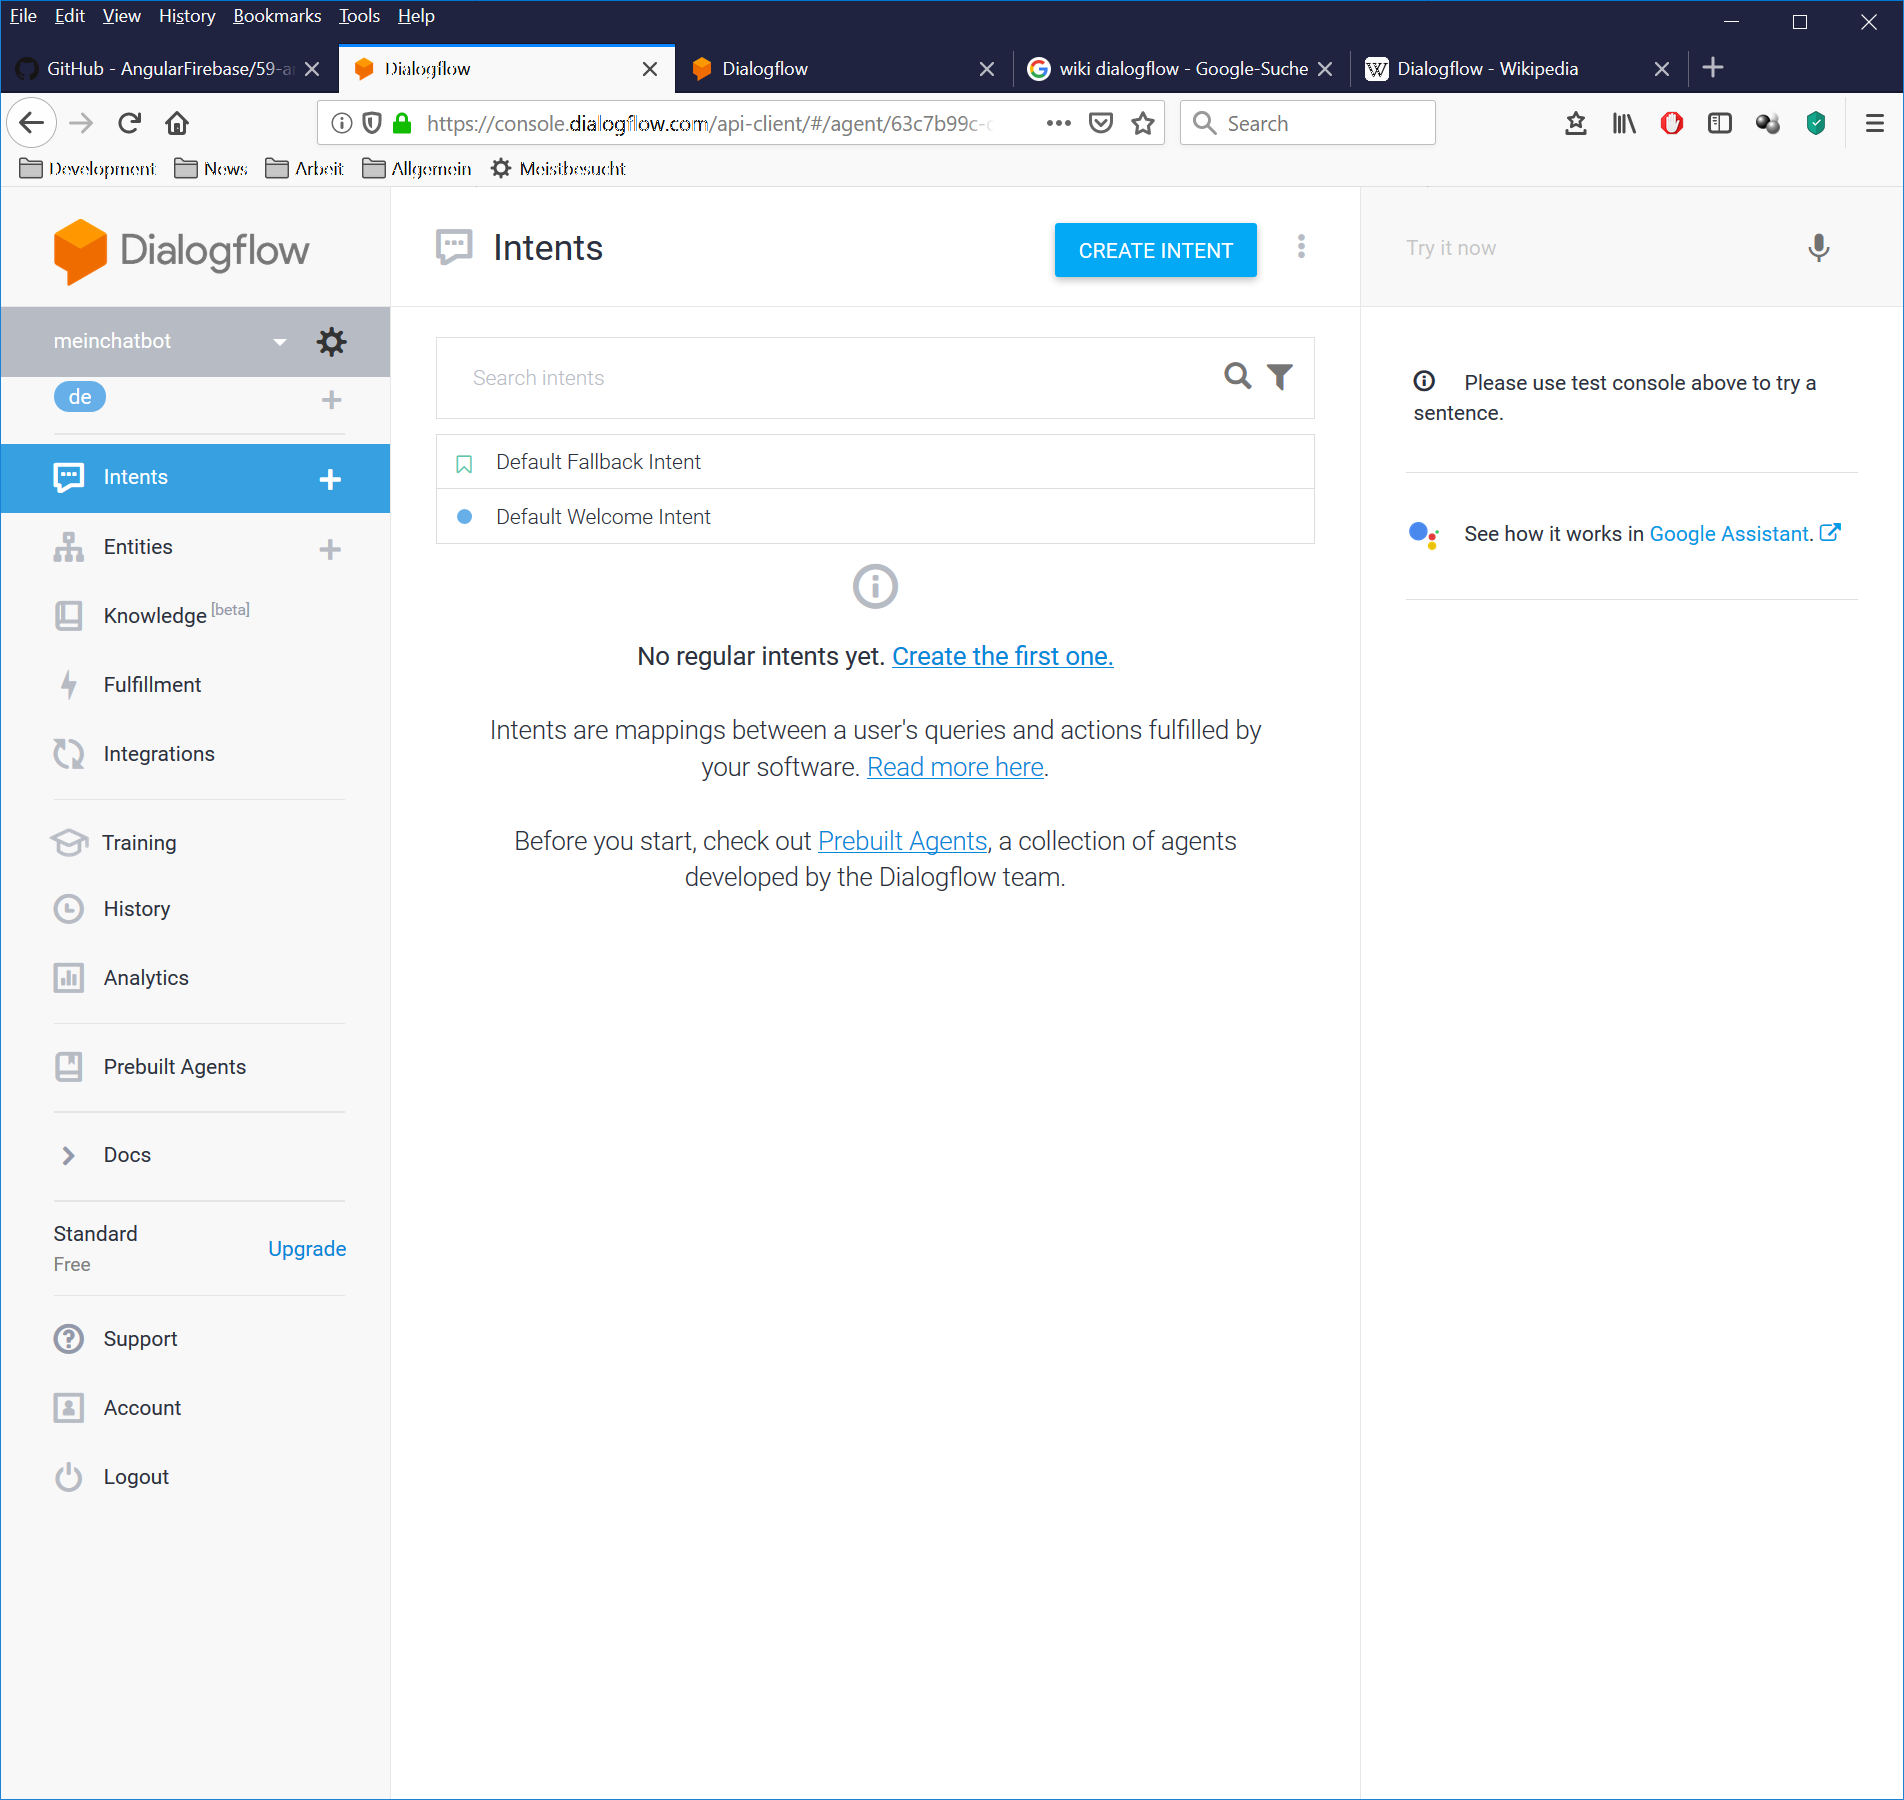Select the de language badge

tap(80, 397)
